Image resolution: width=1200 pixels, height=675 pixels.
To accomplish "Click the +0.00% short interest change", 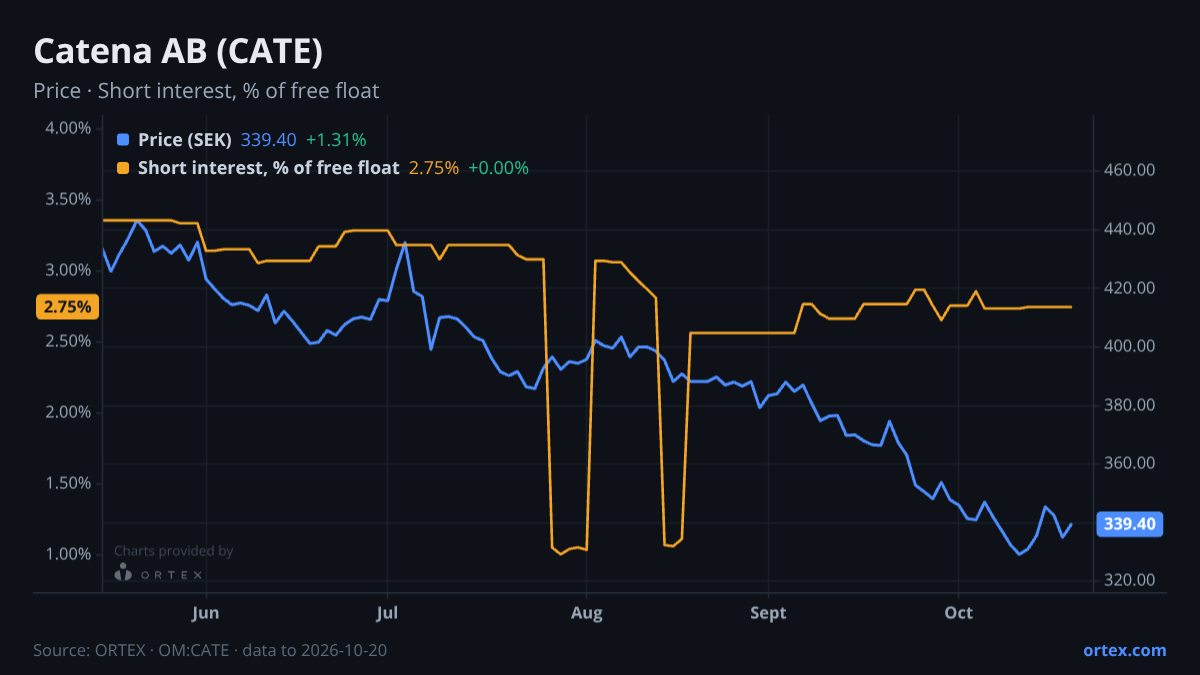I will [498, 168].
